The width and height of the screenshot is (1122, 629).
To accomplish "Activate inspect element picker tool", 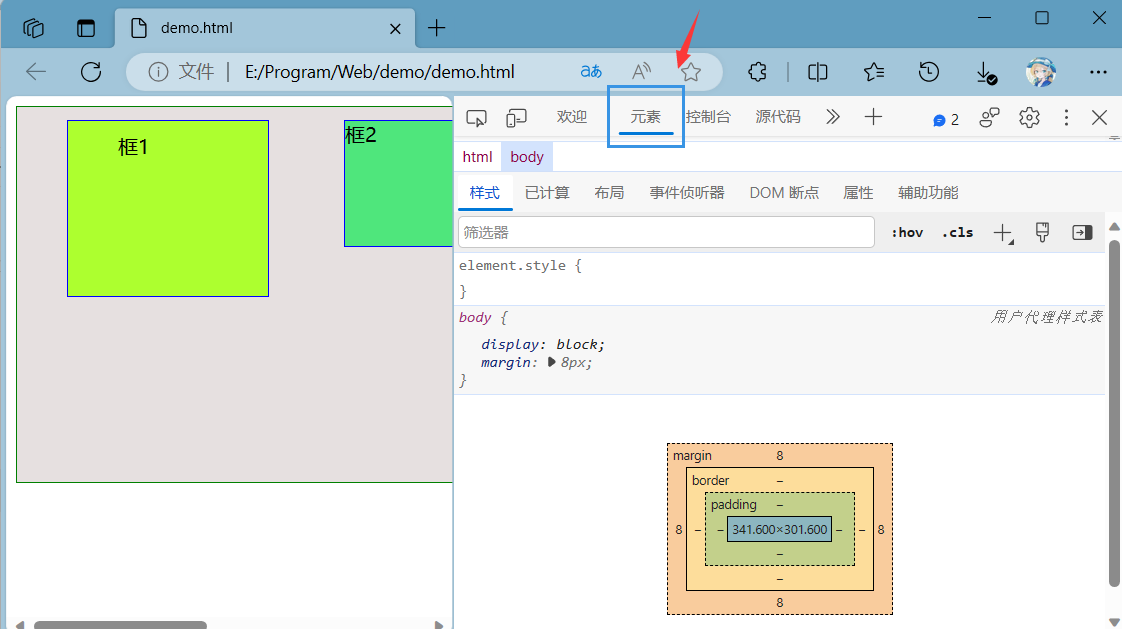I will (x=476, y=117).
